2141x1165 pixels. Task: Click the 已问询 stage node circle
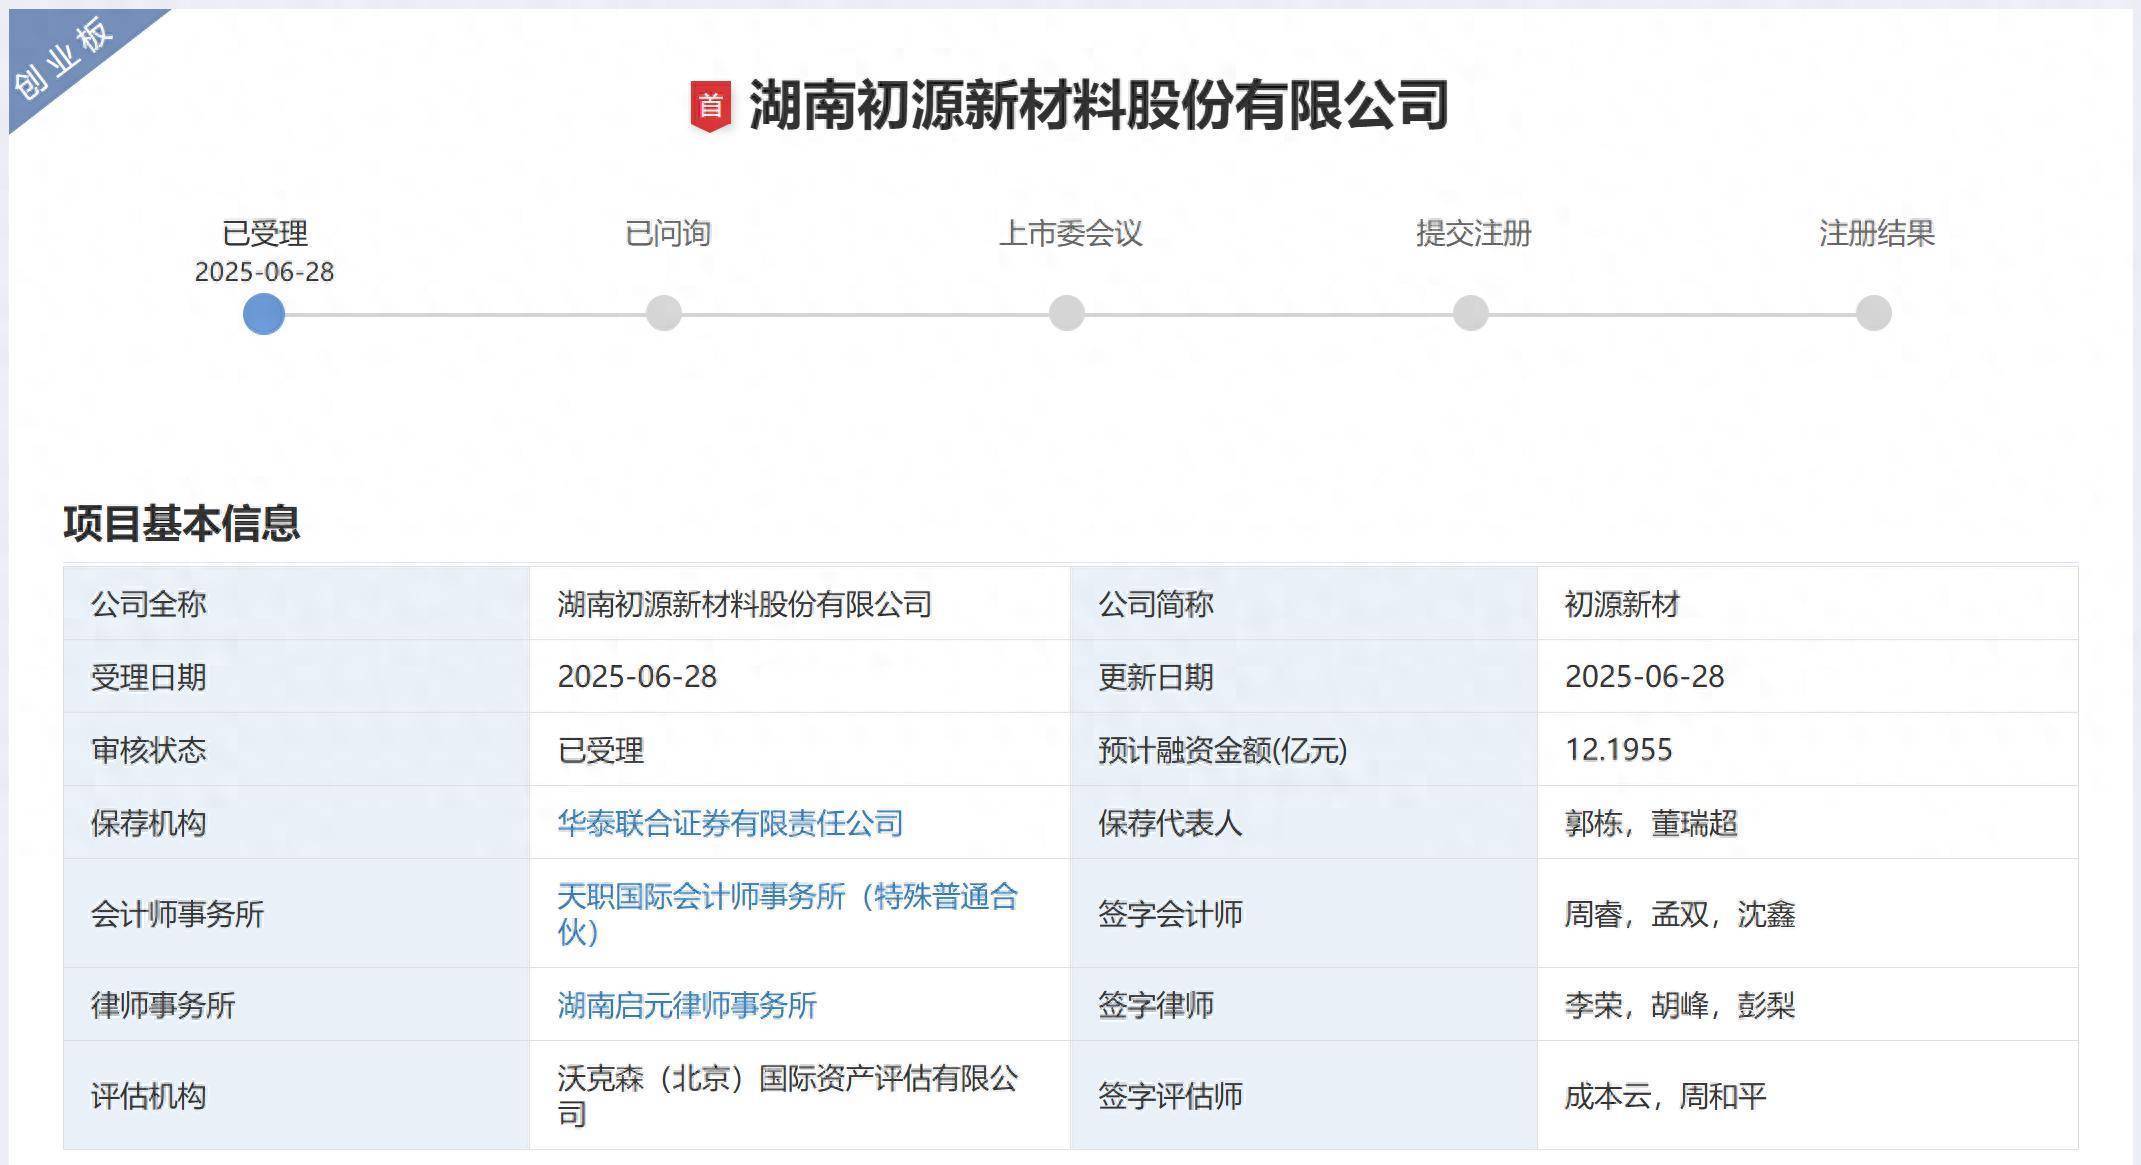pos(666,313)
